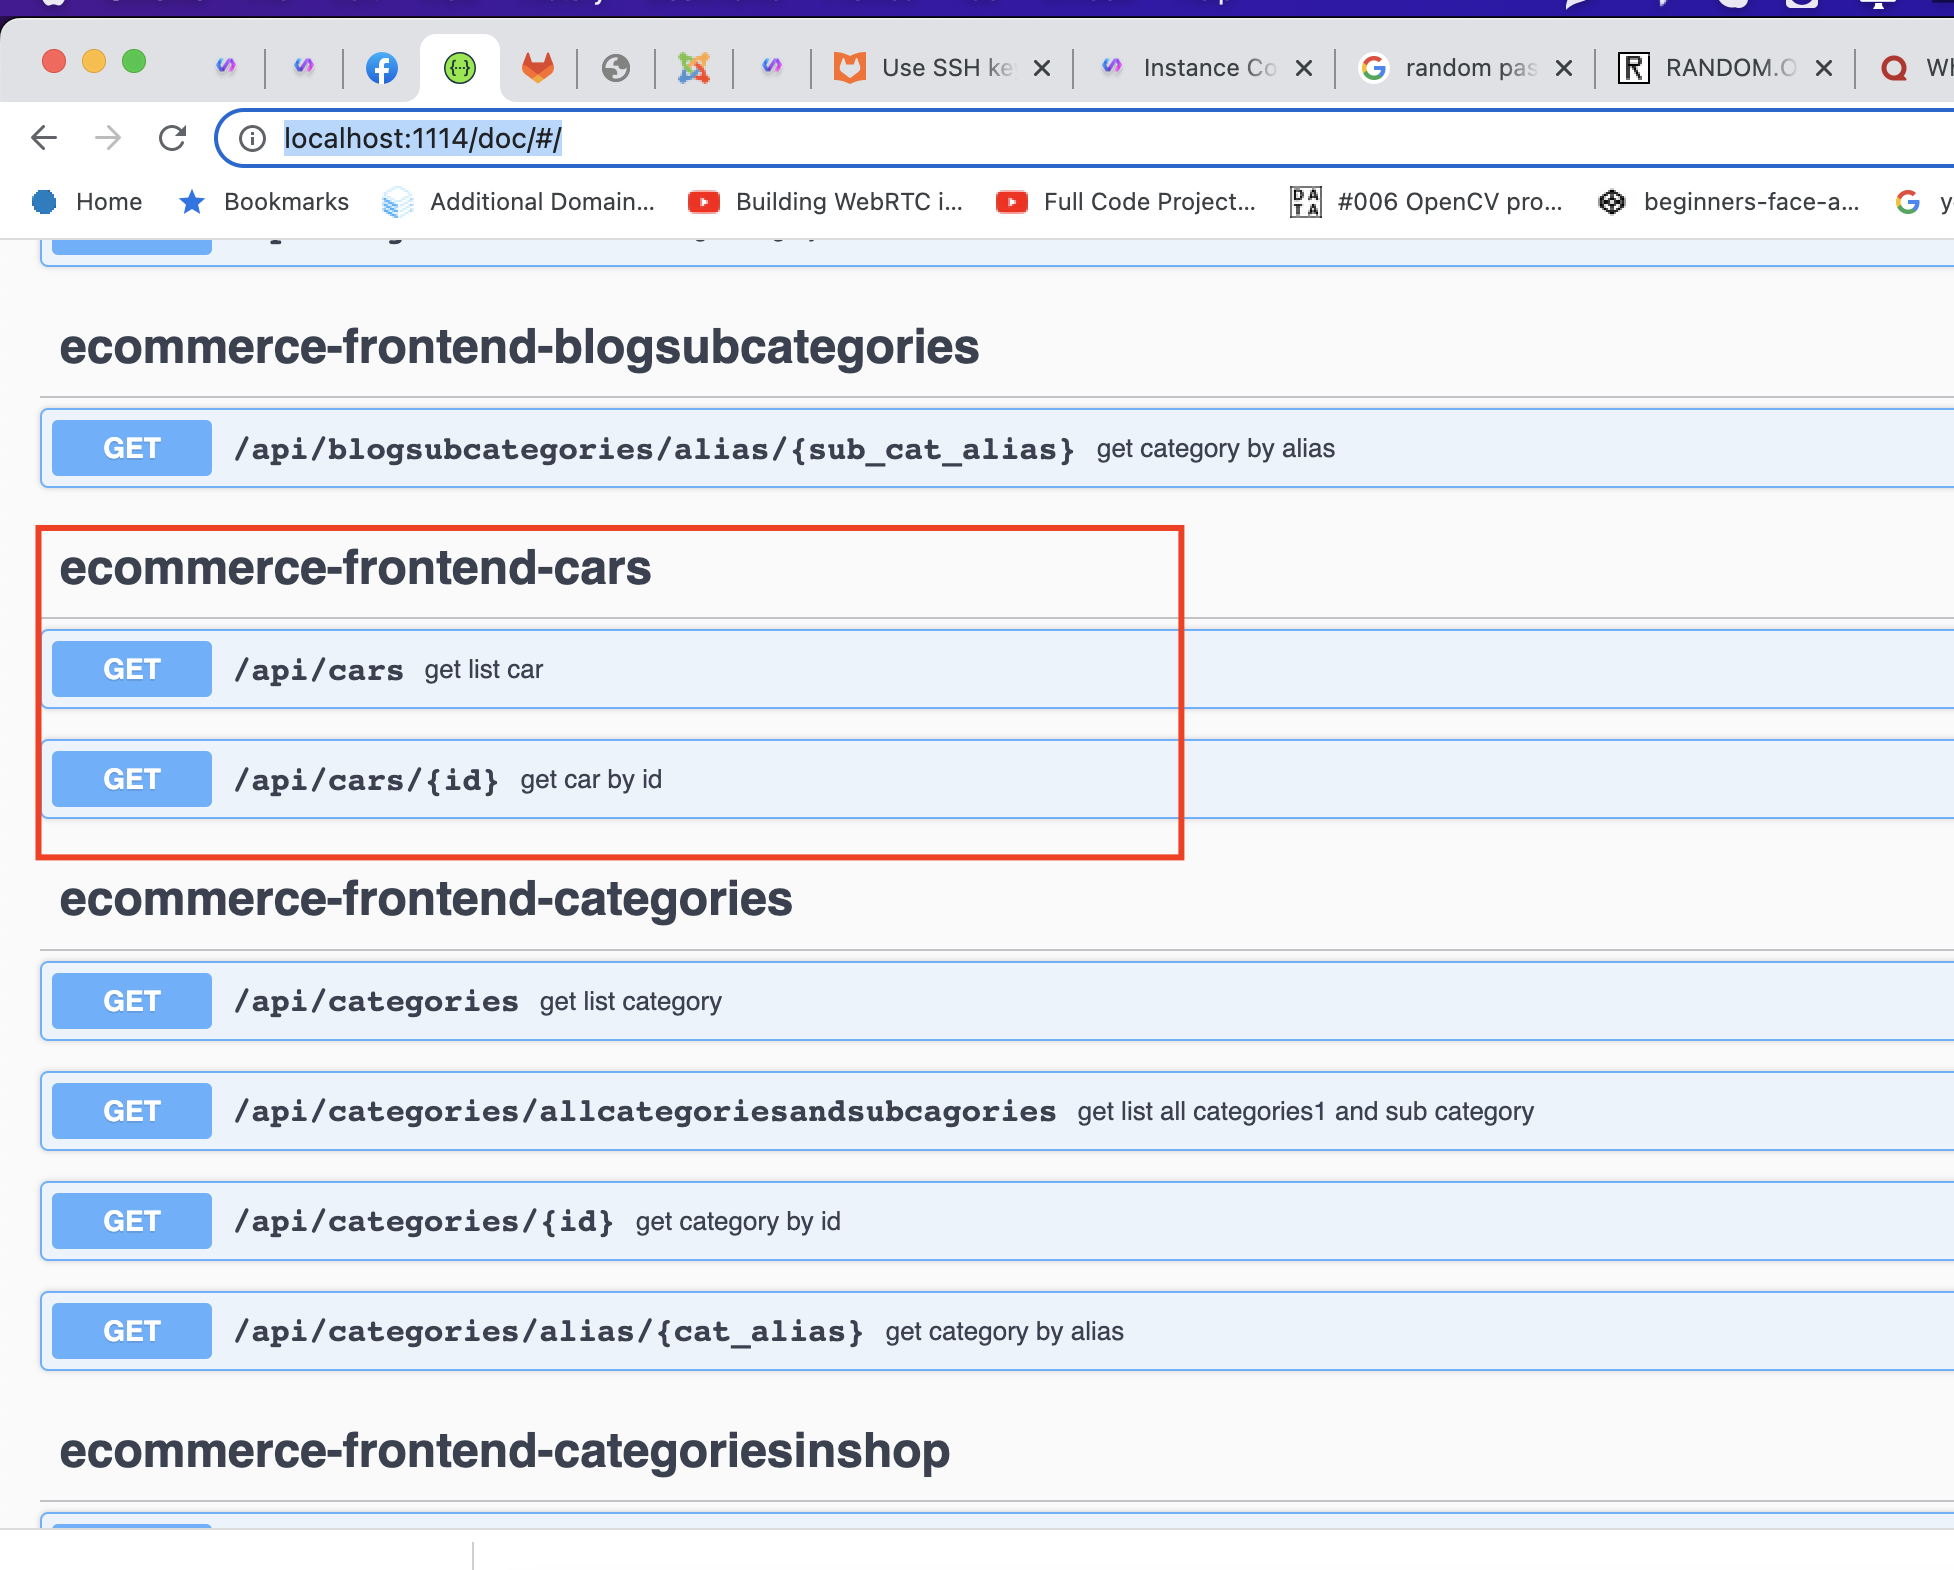
Task: Expand GET /api/blogsubcategories/alias/{sub_cat_alias} endpoint
Action: (x=997, y=448)
